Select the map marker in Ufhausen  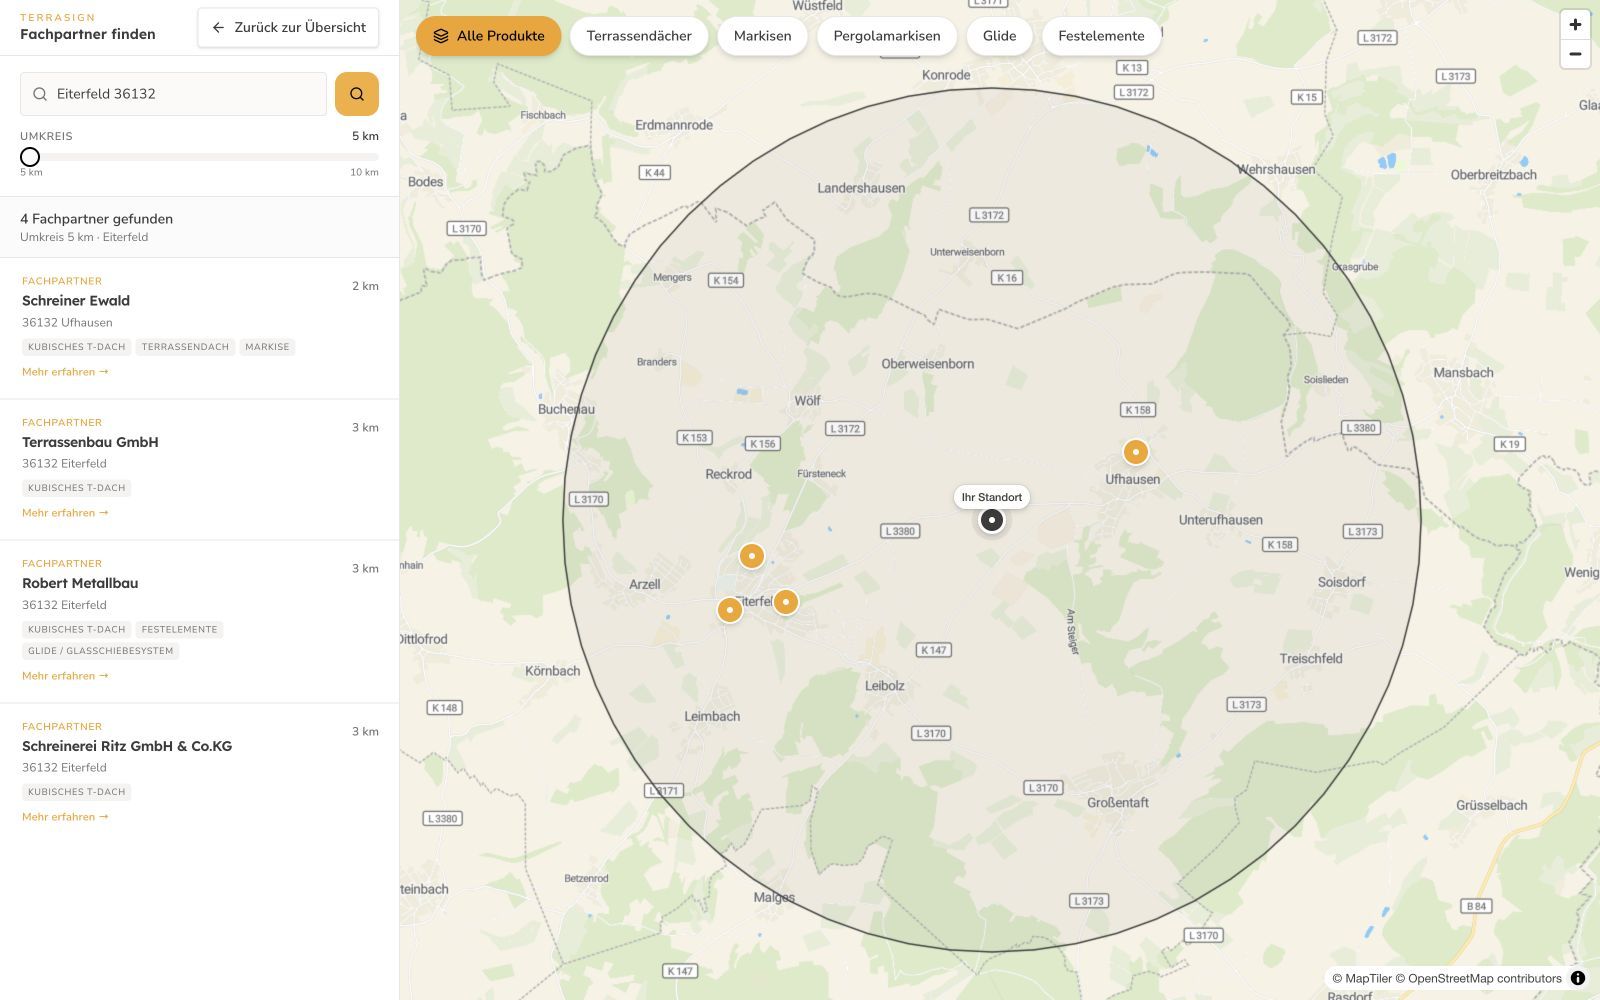(1135, 452)
